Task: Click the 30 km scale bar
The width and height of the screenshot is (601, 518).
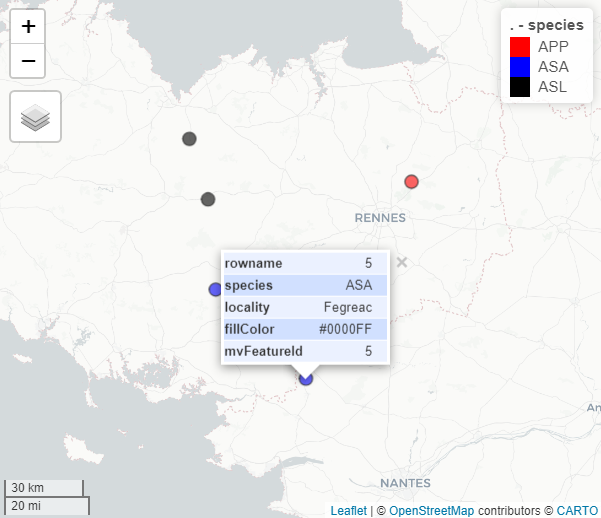Action: (x=44, y=488)
